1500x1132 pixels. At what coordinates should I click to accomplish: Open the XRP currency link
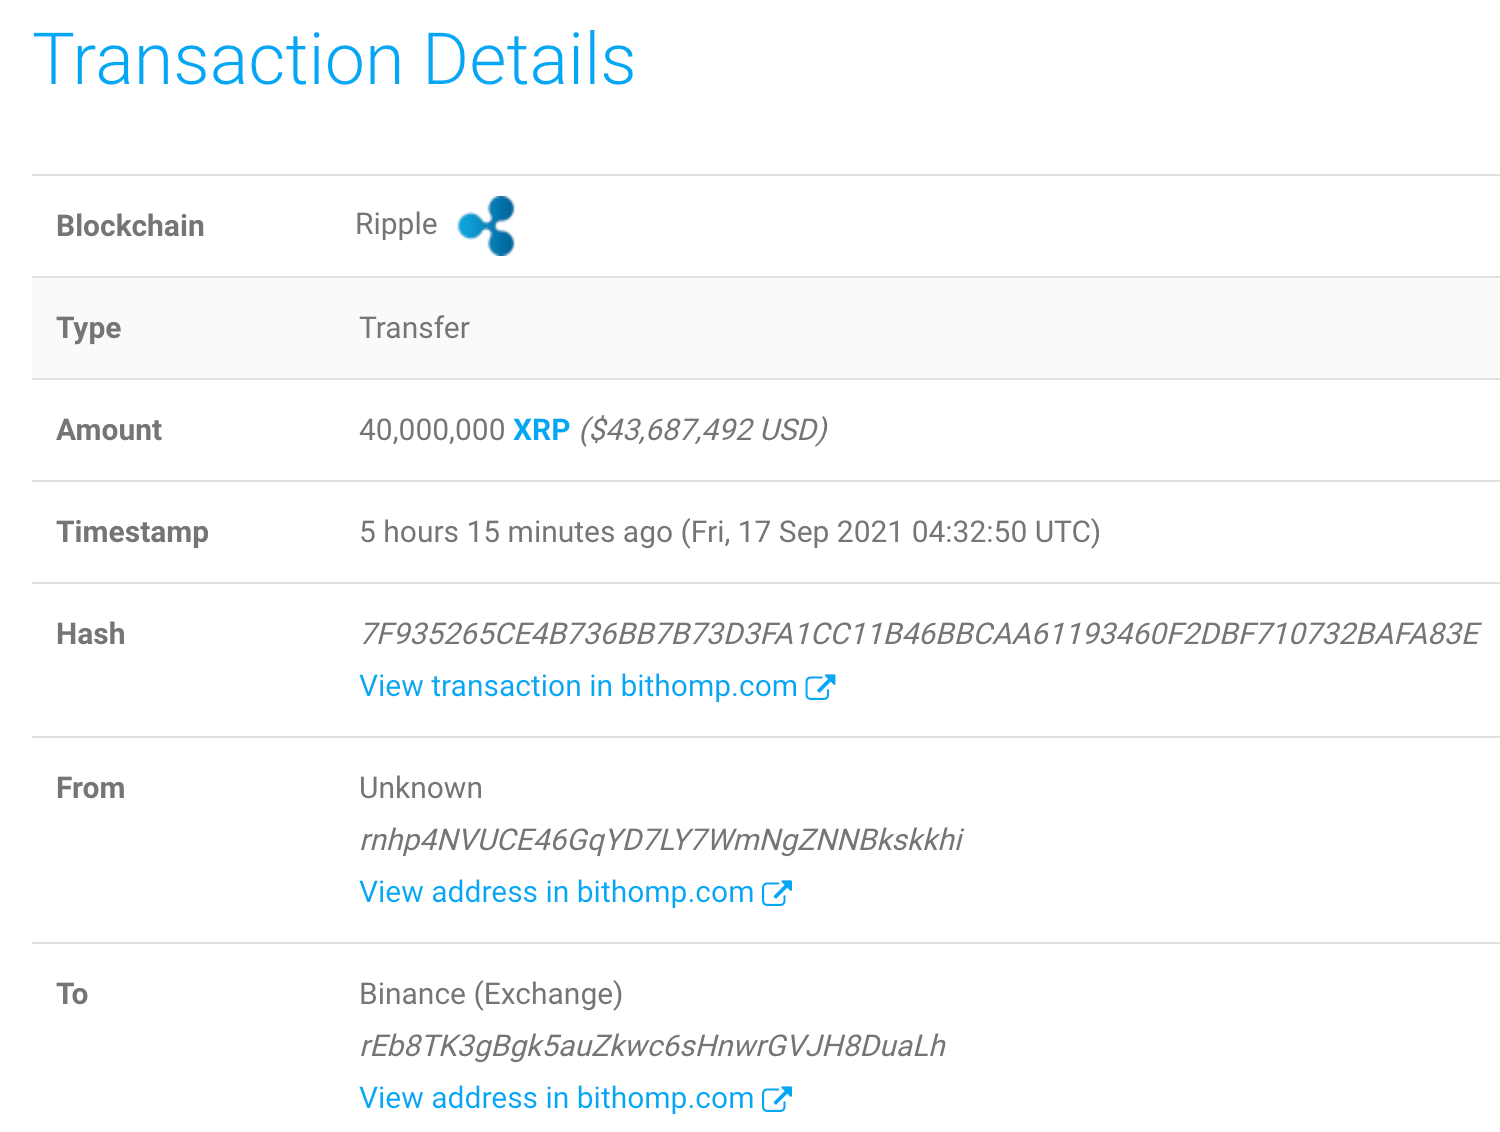pos(541,430)
